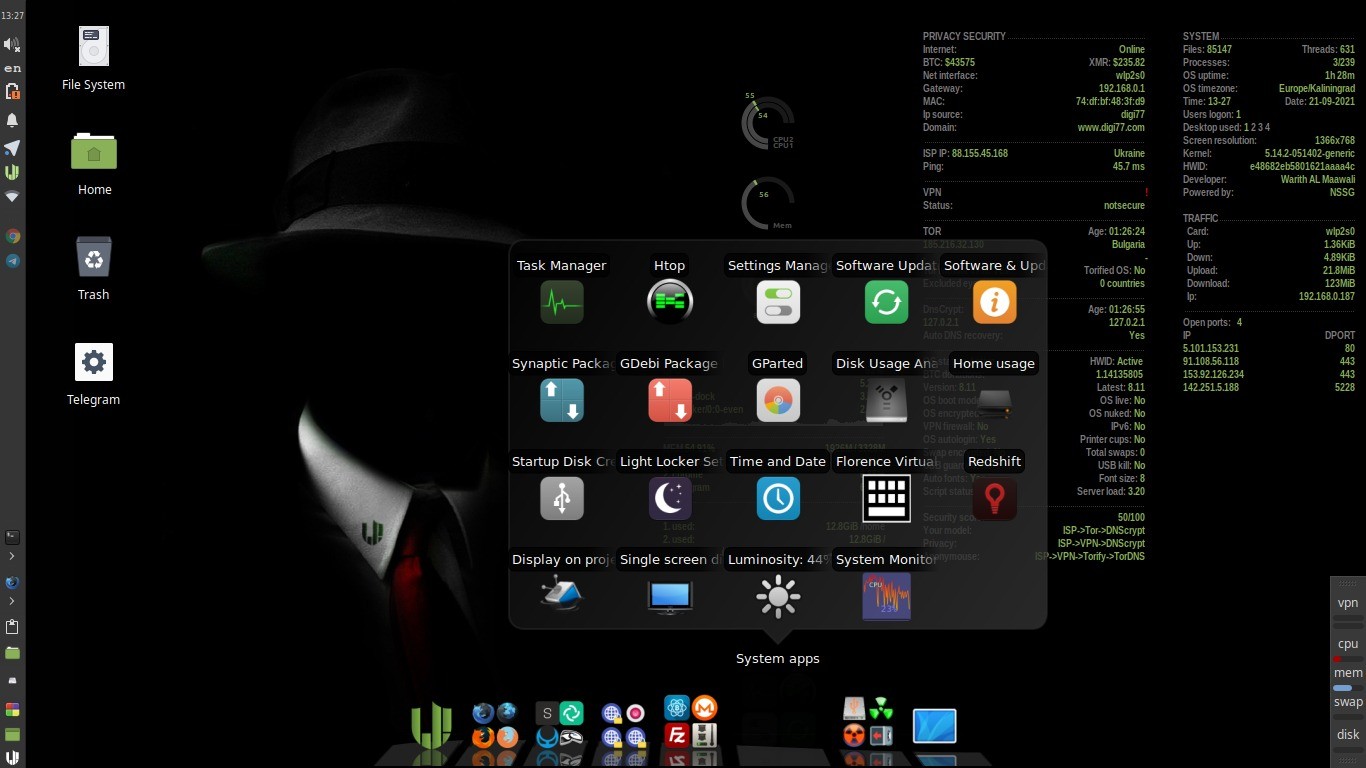Image resolution: width=1366 pixels, height=768 pixels.
Task: Expand the arrow below the terminal launcher
Action: pos(12,556)
